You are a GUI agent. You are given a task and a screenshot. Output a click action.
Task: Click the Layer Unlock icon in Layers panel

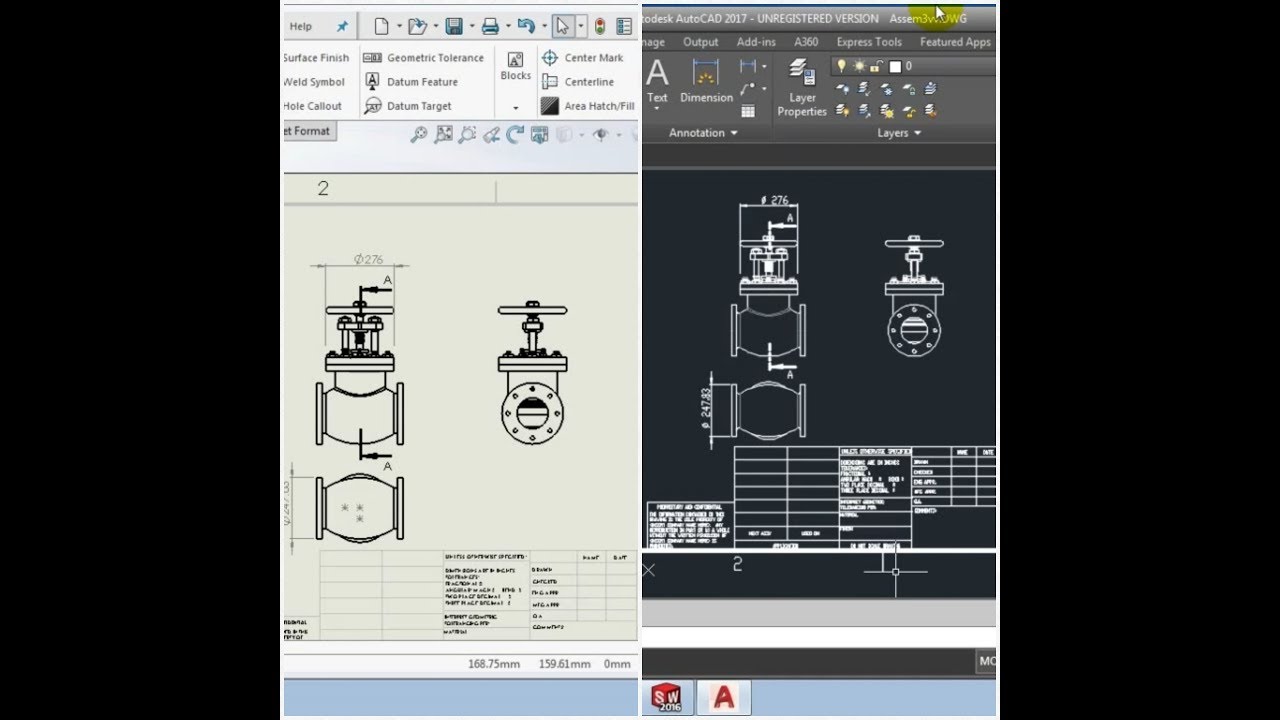[x=908, y=111]
